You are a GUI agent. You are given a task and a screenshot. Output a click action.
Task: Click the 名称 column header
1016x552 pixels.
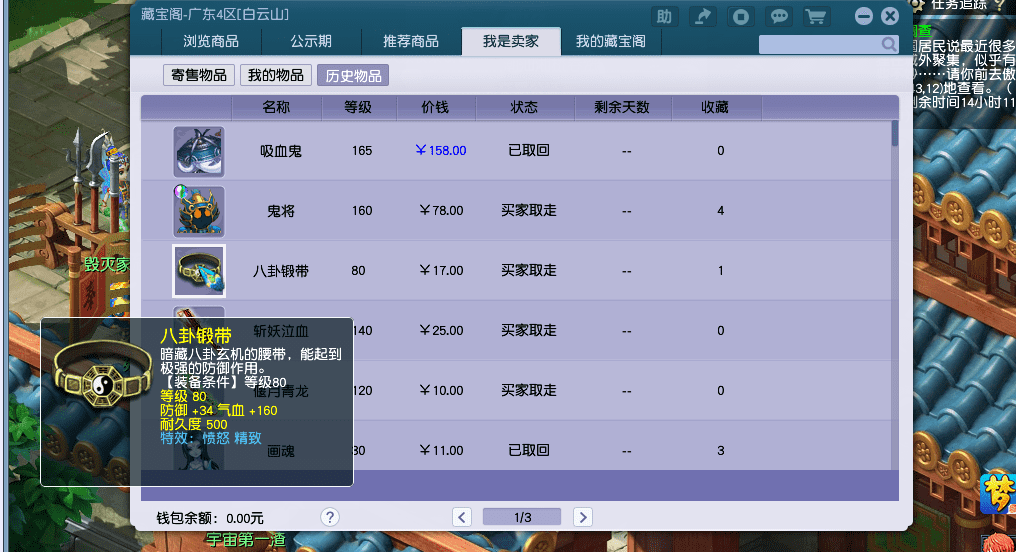click(x=276, y=108)
